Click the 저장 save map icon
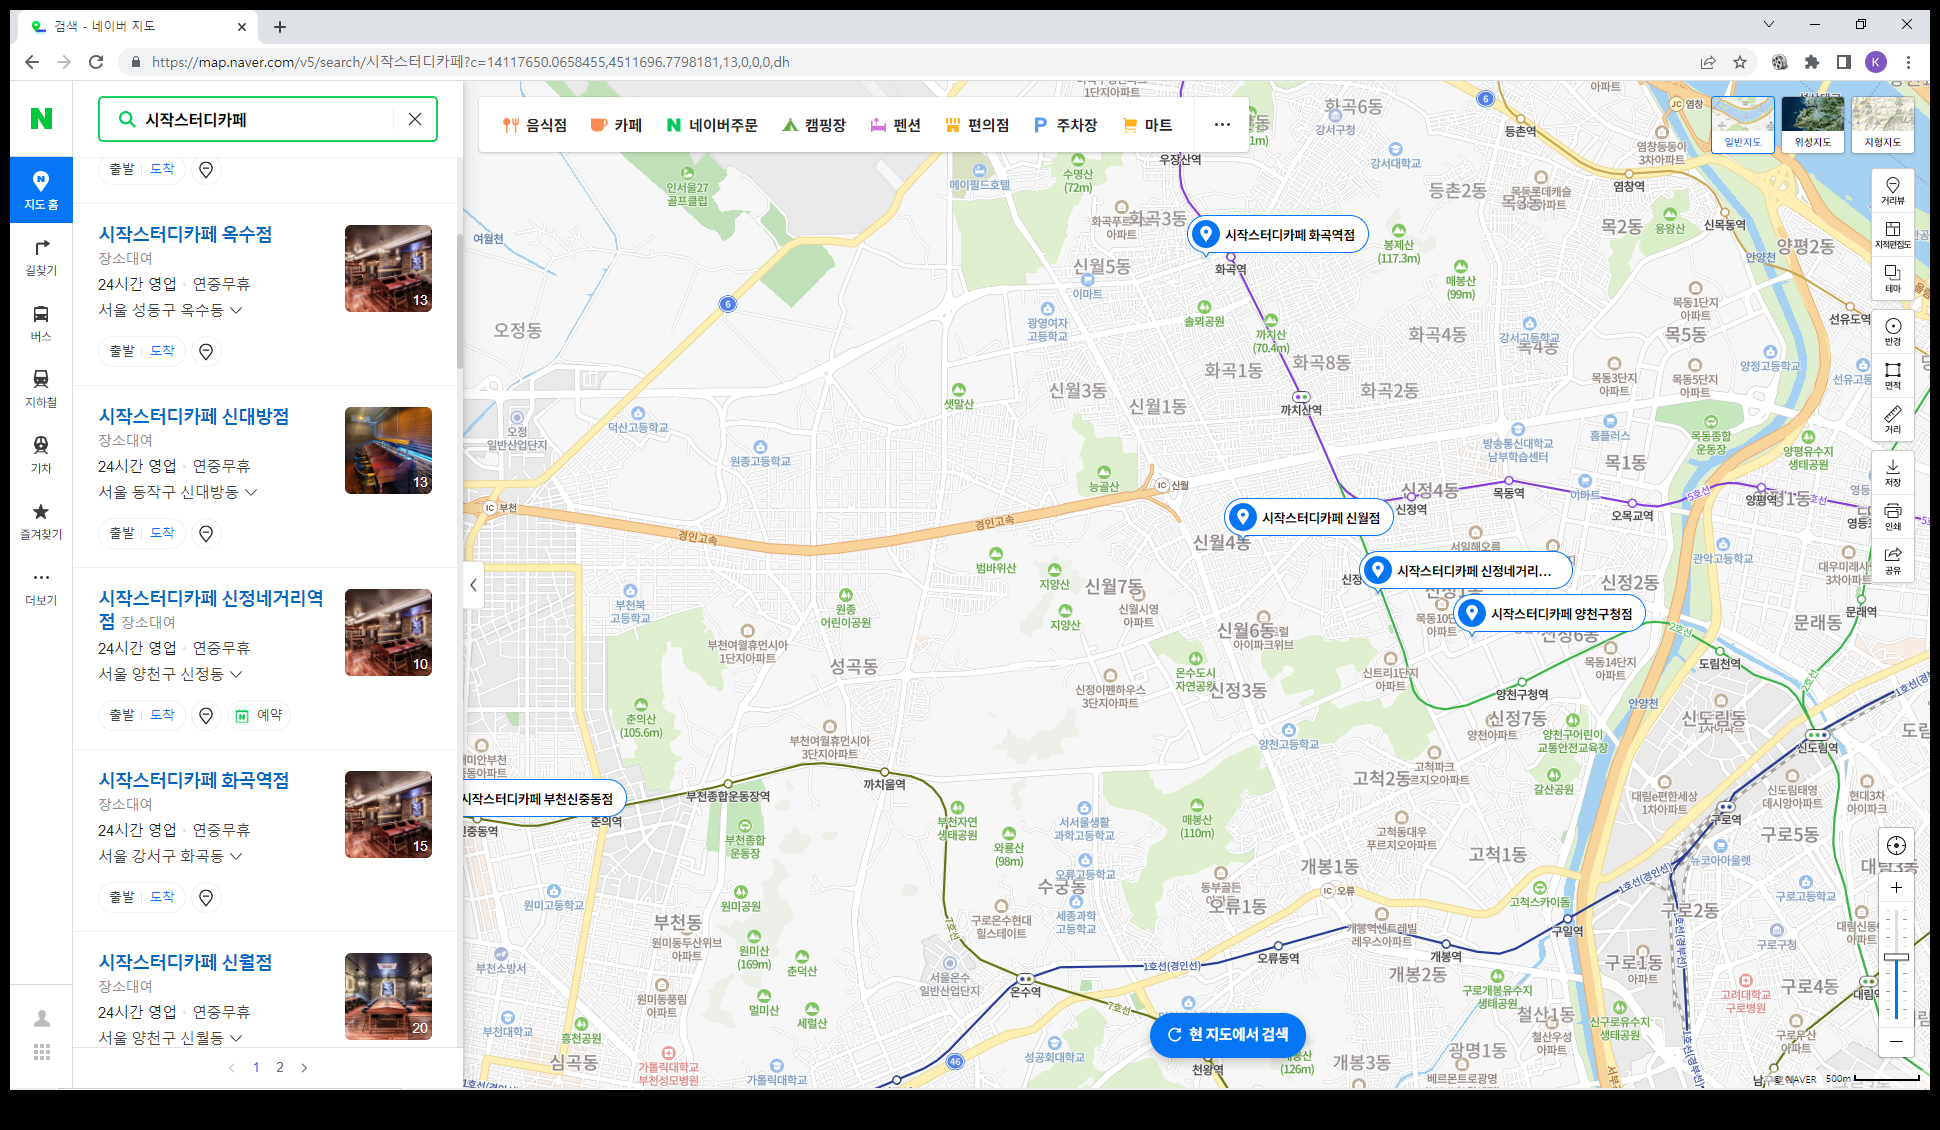Image resolution: width=1940 pixels, height=1130 pixels. coord(1893,473)
